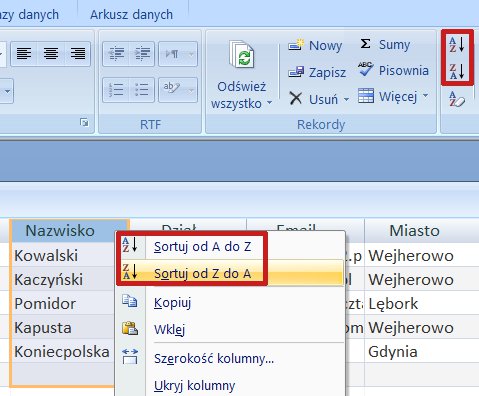Clear all sorts with eraser icon
Image resolution: width=479 pixels, height=396 pixels.
[x=457, y=99]
